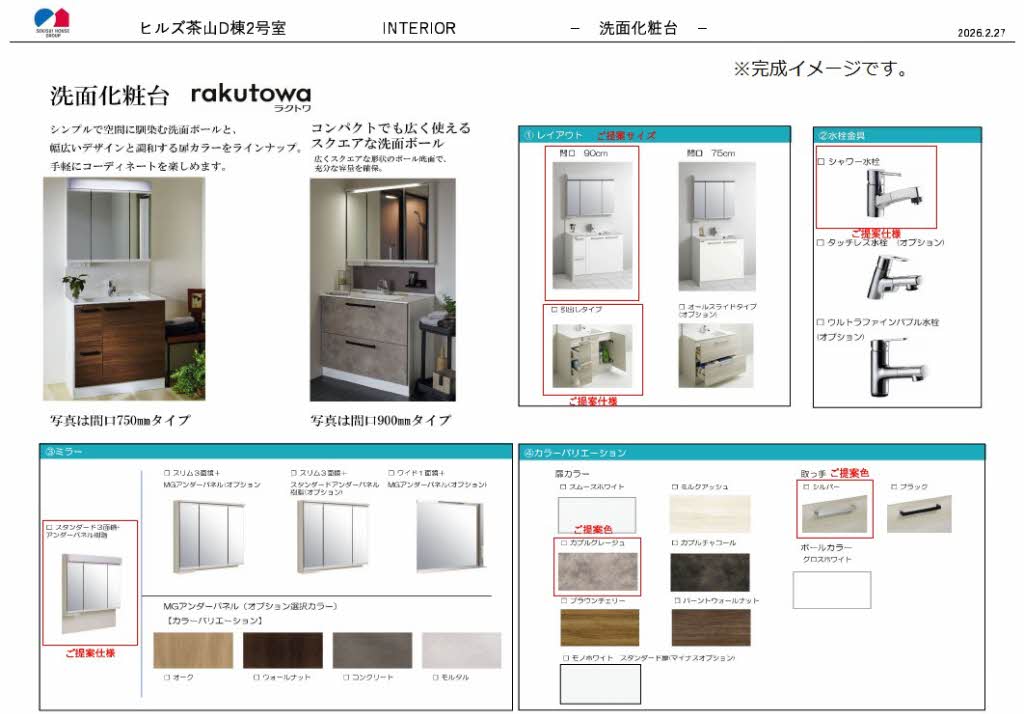Pick the ウォールナット under panel swatch
1024x714 pixels.
tap(283, 651)
